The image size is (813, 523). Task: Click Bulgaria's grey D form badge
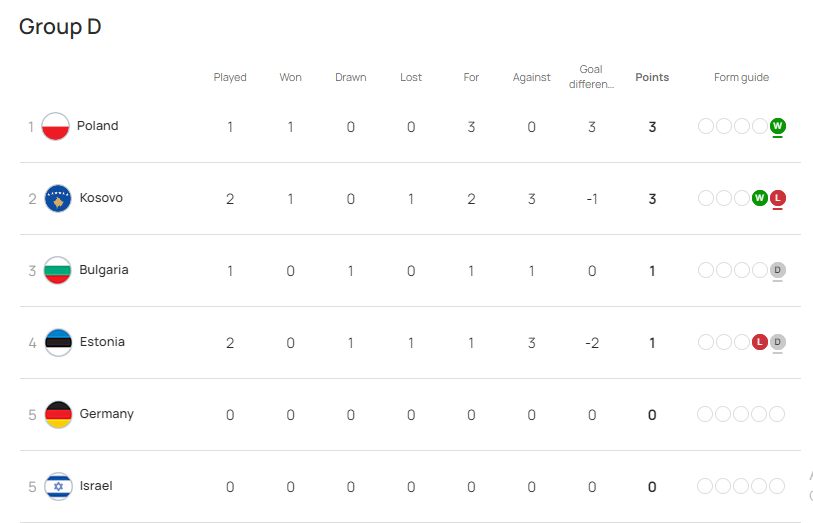click(777, 270)
